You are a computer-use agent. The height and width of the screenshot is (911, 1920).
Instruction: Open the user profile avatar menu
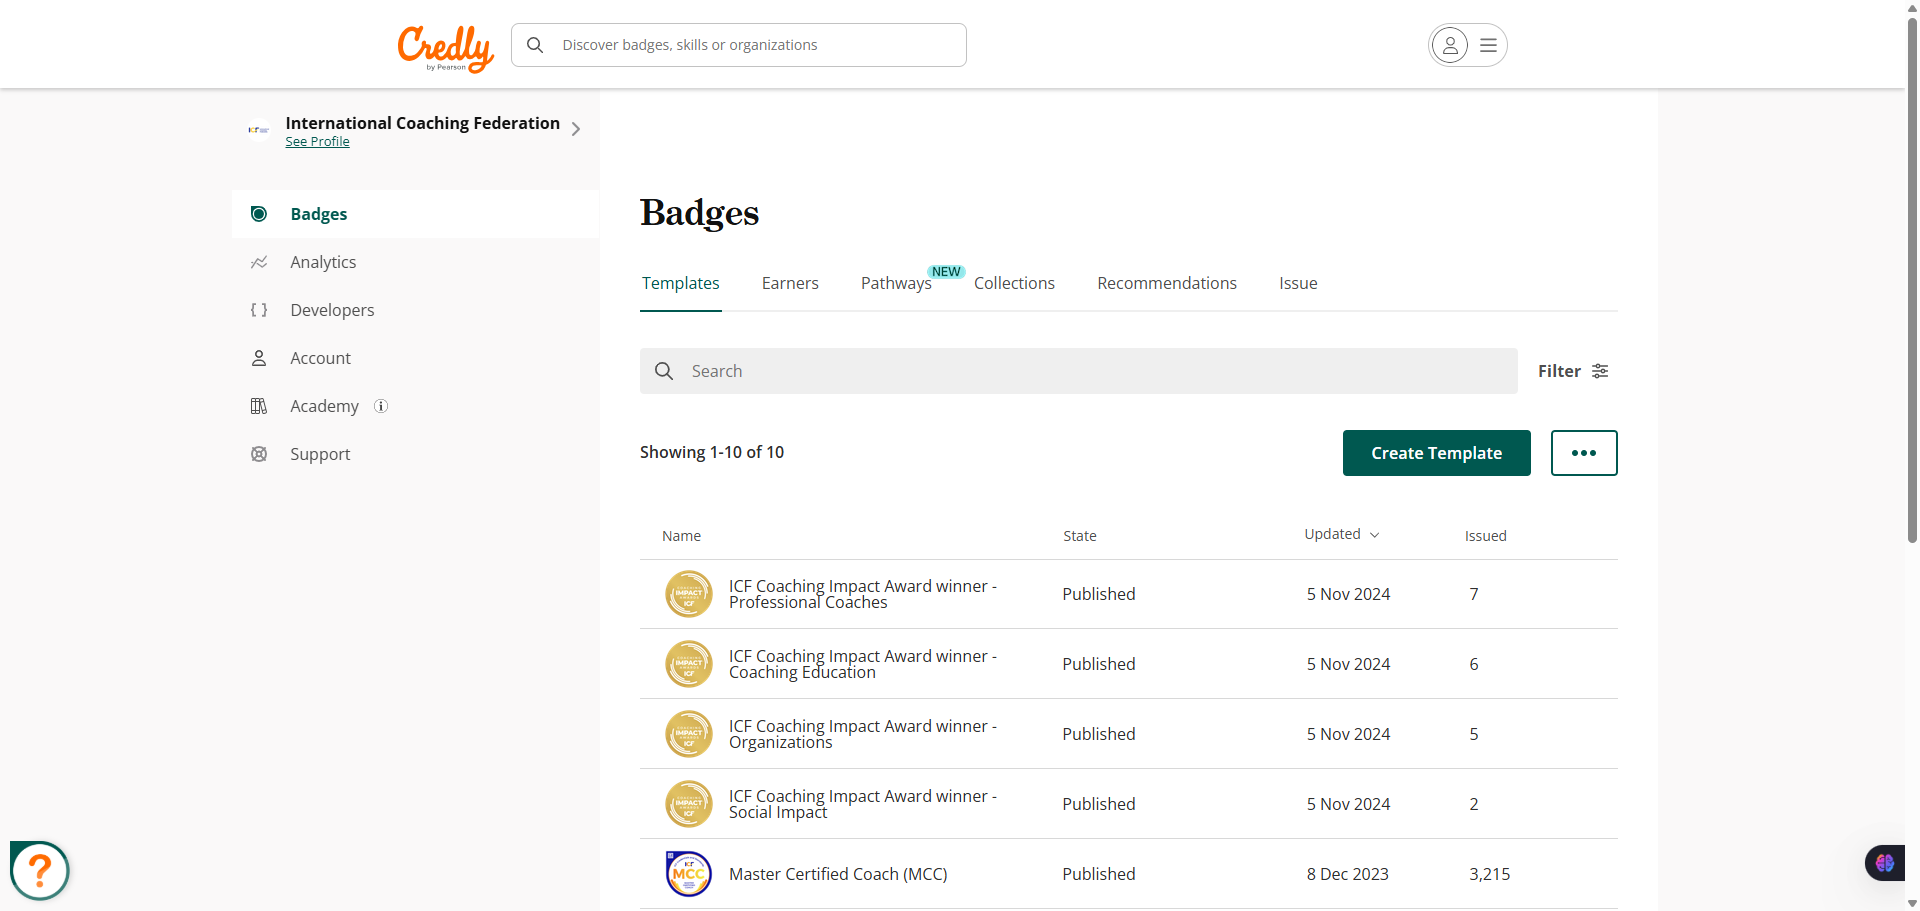1450,45
